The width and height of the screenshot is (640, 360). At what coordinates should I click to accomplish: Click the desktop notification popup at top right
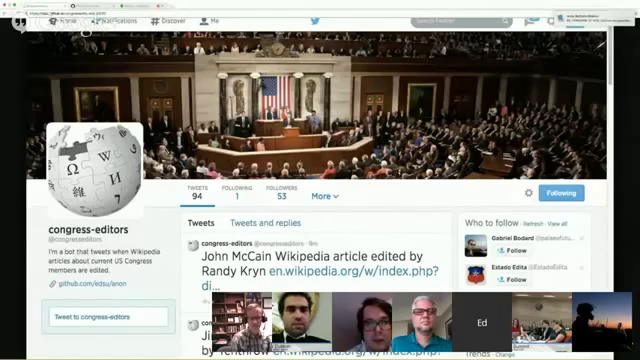pos(595,18)
